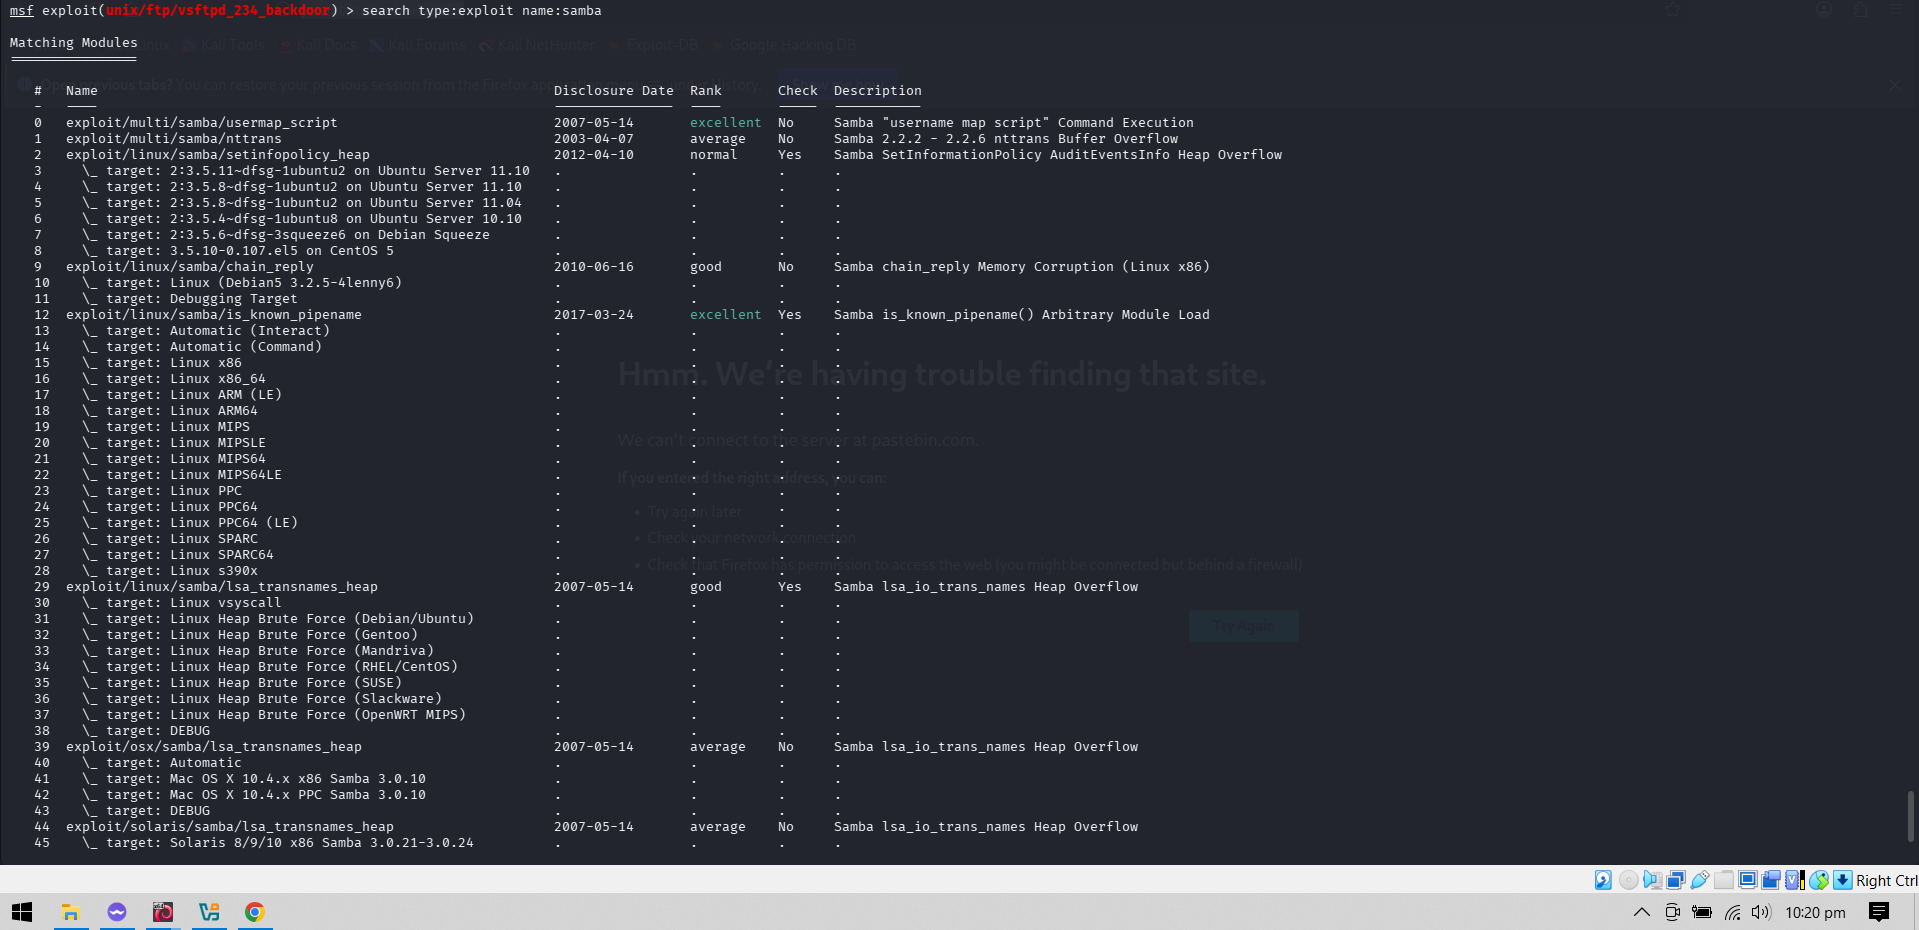The image size is (1919, 930).
Task: Click the VirtualBox network adapters indicator
Action: pos(1676,880)
